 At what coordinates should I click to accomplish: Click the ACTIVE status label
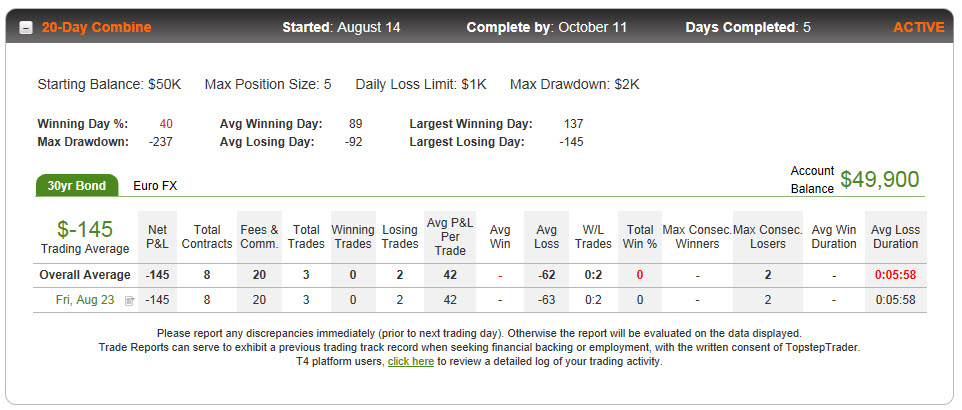(918, 28)
